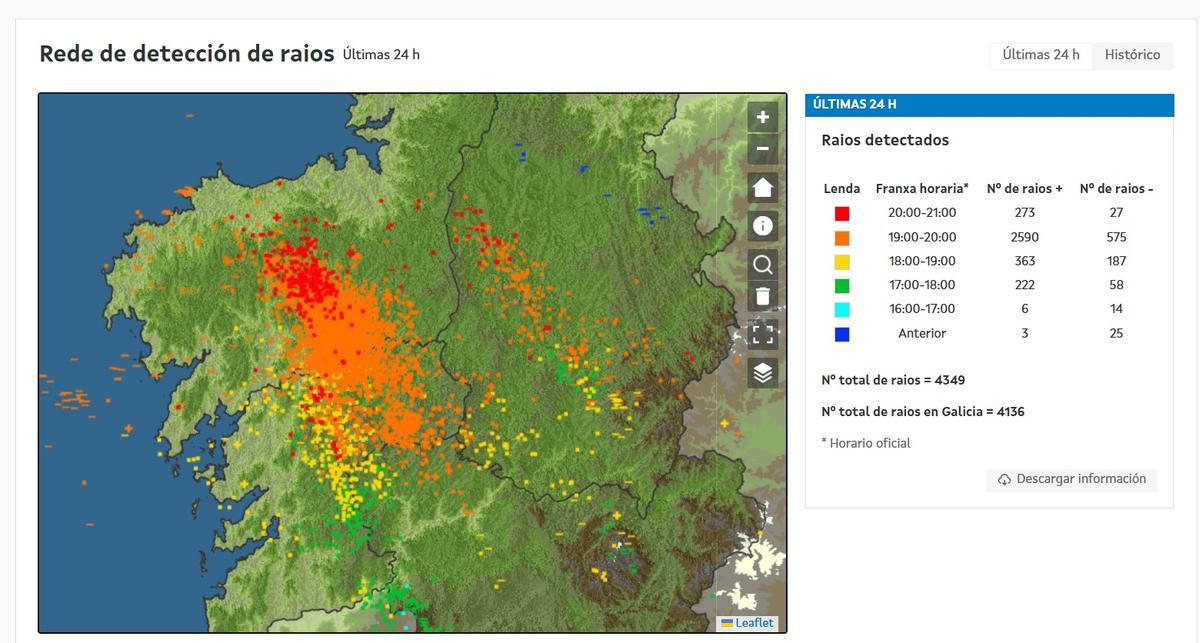Click the 575 negative rays value
The image size is (1200, 643).
[1116, 237]
